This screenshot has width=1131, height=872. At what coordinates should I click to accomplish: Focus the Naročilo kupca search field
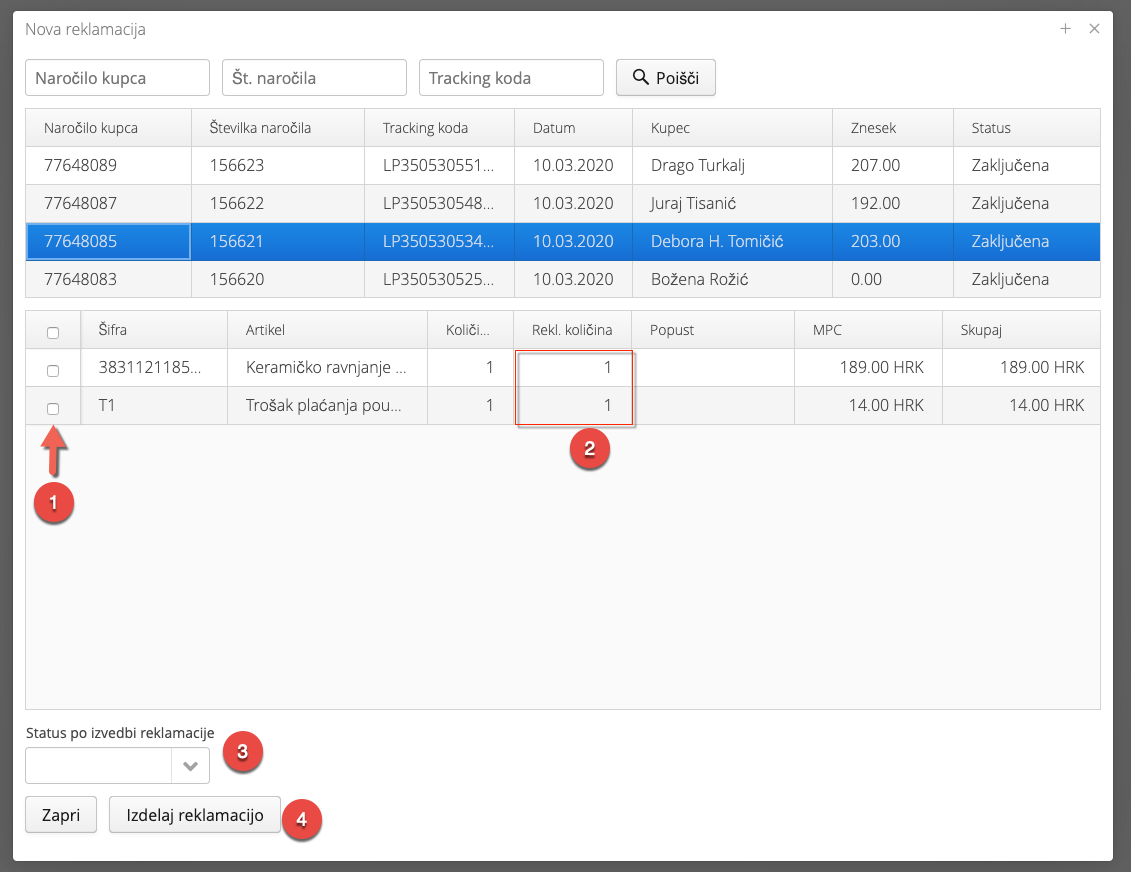point(118,78)
